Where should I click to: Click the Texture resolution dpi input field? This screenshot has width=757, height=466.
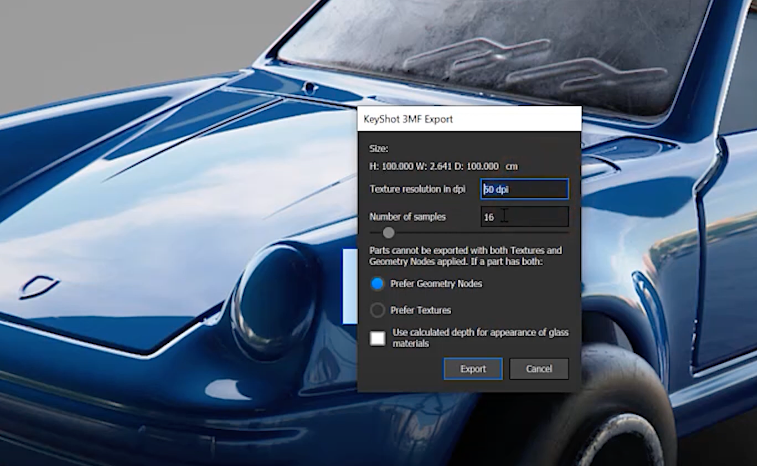[x=524, y=189]
